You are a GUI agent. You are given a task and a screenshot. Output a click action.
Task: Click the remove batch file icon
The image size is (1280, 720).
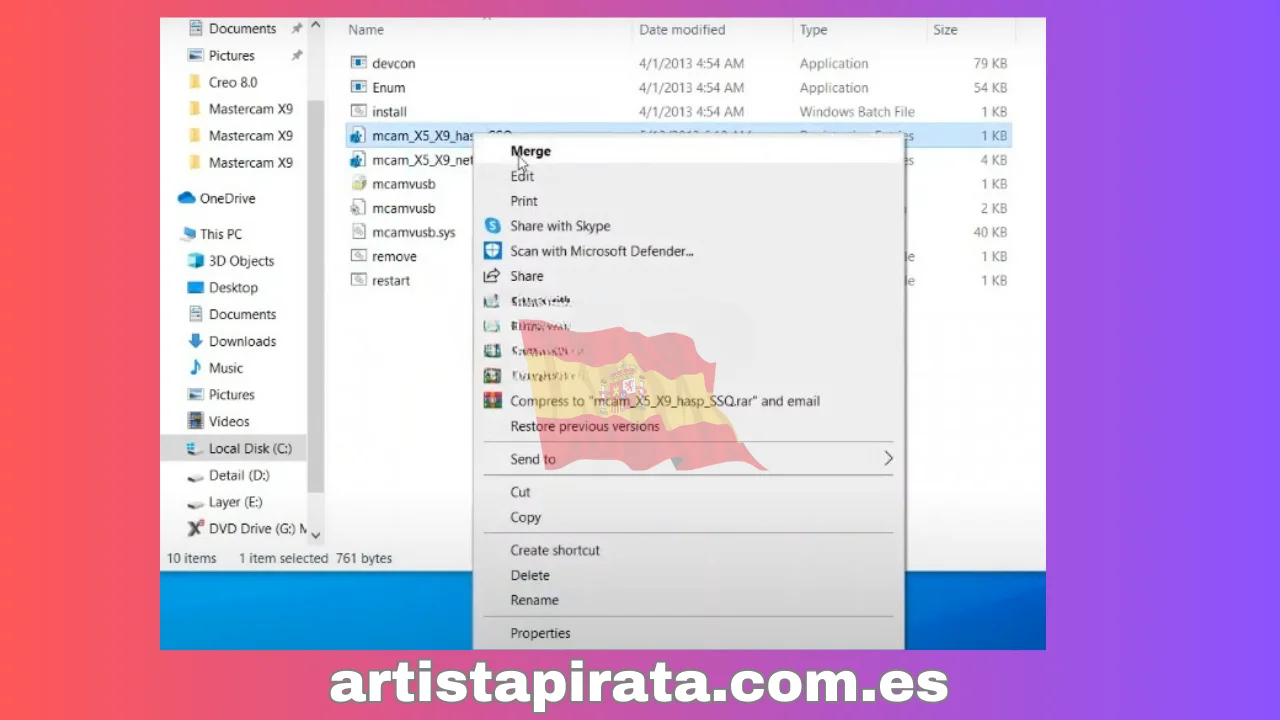pyautogui.click(x=359, y=256)
